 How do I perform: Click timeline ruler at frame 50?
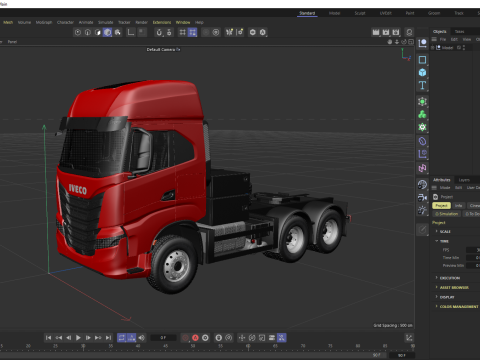[193, 347]
